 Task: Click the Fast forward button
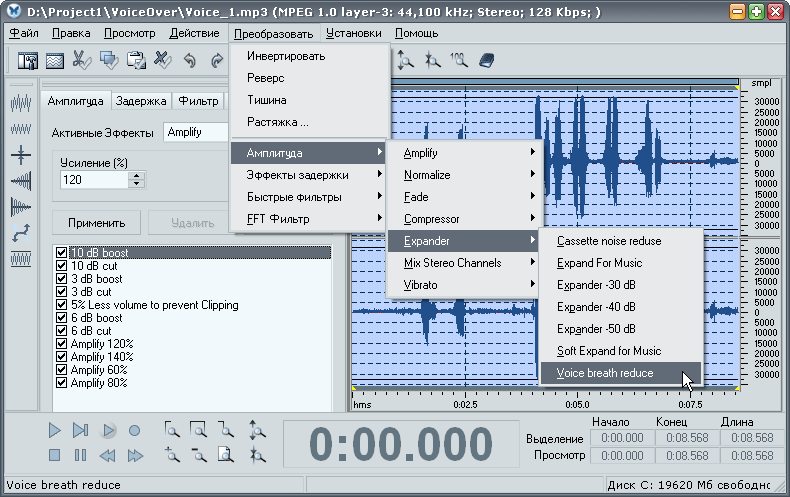tap(135, 456)
